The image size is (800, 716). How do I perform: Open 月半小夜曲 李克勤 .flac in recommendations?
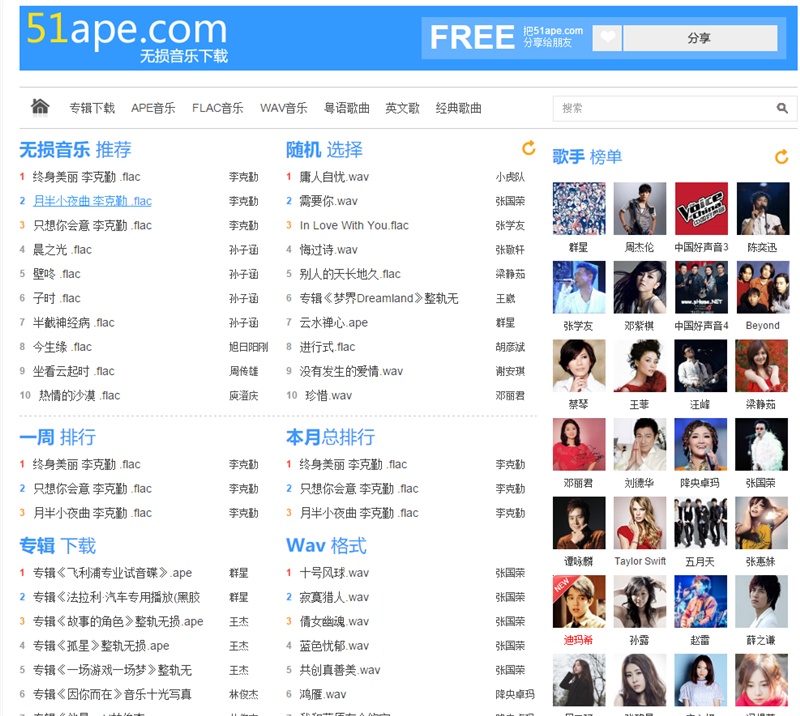coord(92,201)
